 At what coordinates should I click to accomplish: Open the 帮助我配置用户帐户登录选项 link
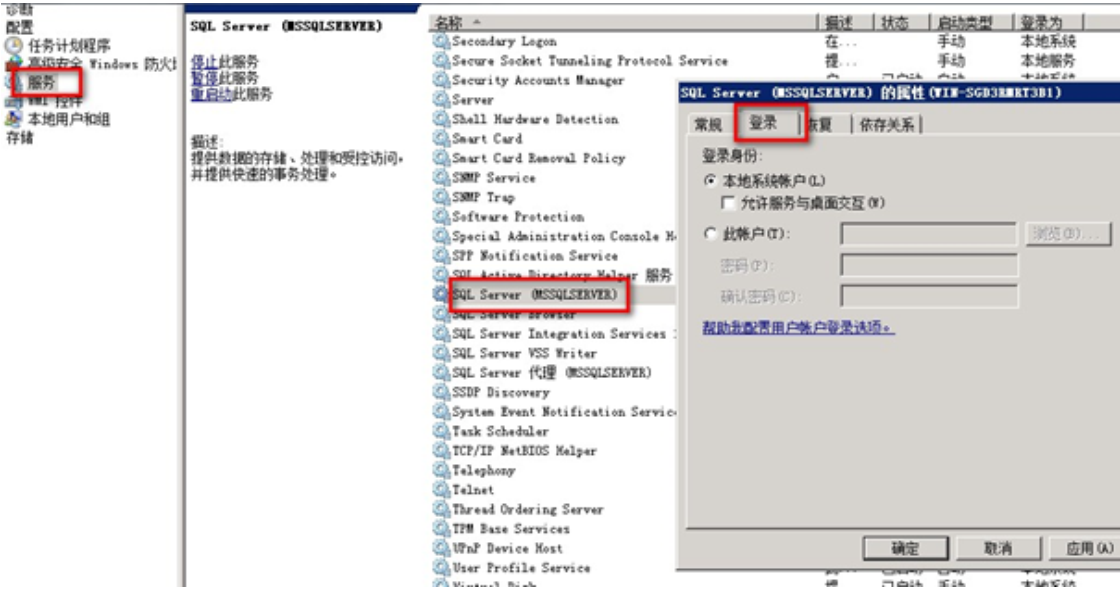[798, 328]
